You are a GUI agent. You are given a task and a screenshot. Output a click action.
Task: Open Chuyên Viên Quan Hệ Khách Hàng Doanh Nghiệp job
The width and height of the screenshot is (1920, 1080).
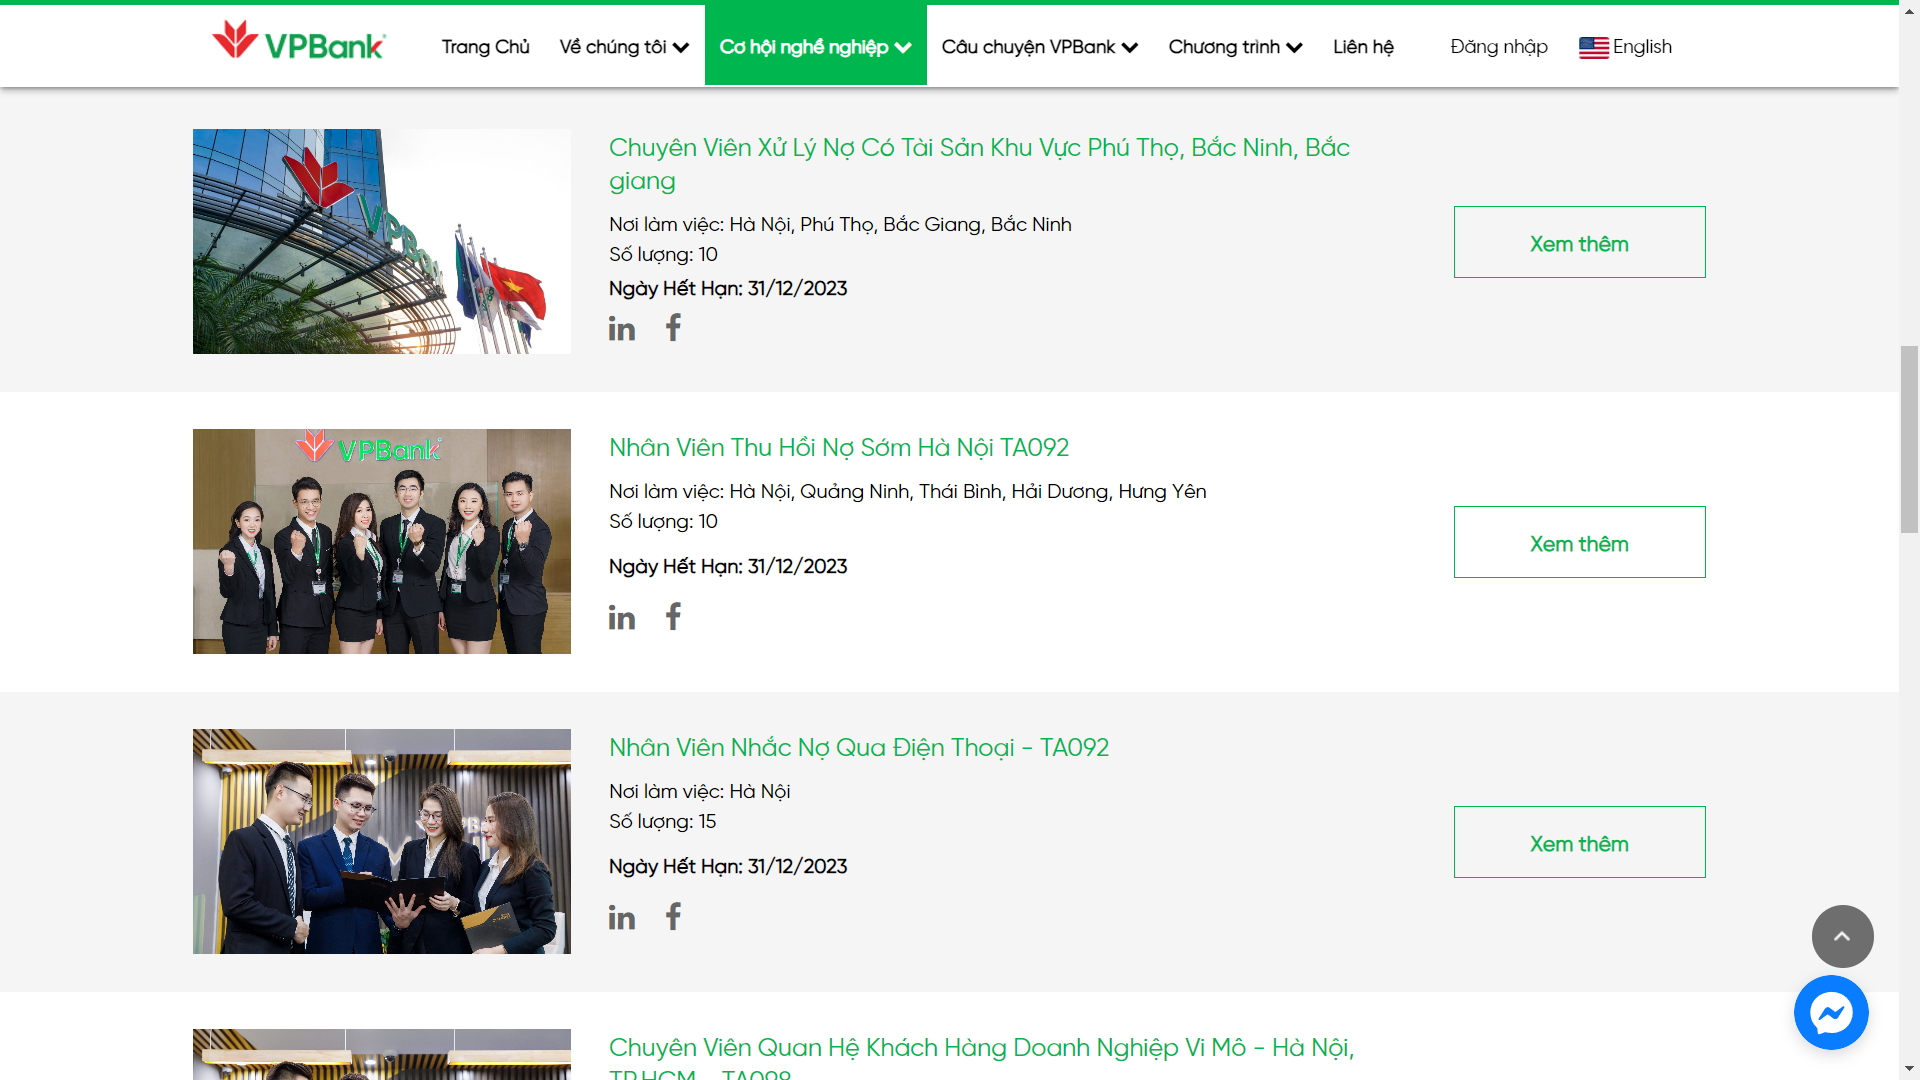coord(981,1058)
